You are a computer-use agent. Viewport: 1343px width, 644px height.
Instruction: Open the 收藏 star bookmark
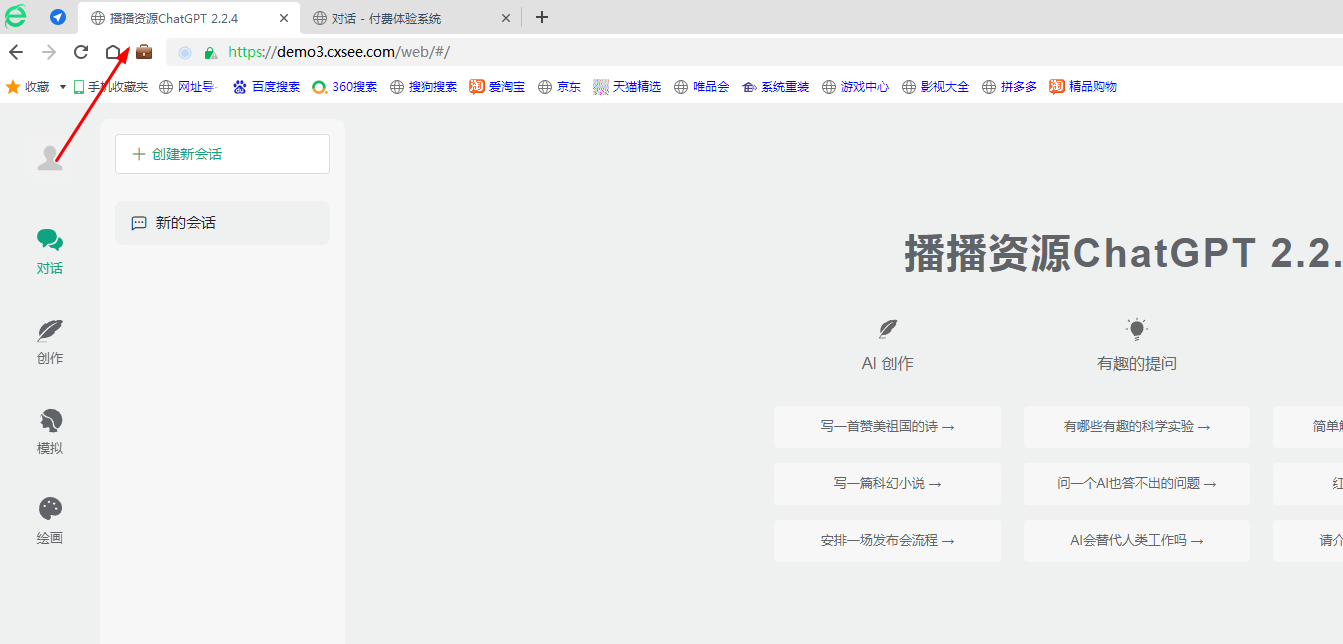[x=27, y=87]
